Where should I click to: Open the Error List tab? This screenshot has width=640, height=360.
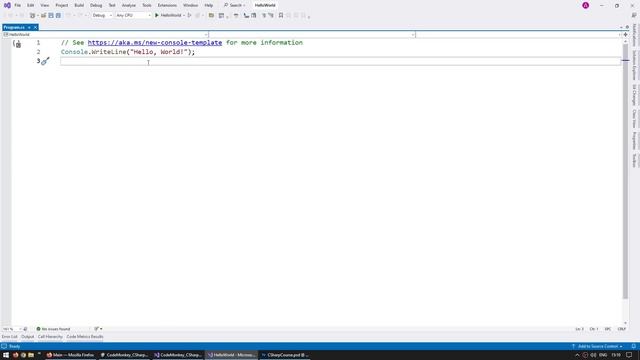pos(9,337)
